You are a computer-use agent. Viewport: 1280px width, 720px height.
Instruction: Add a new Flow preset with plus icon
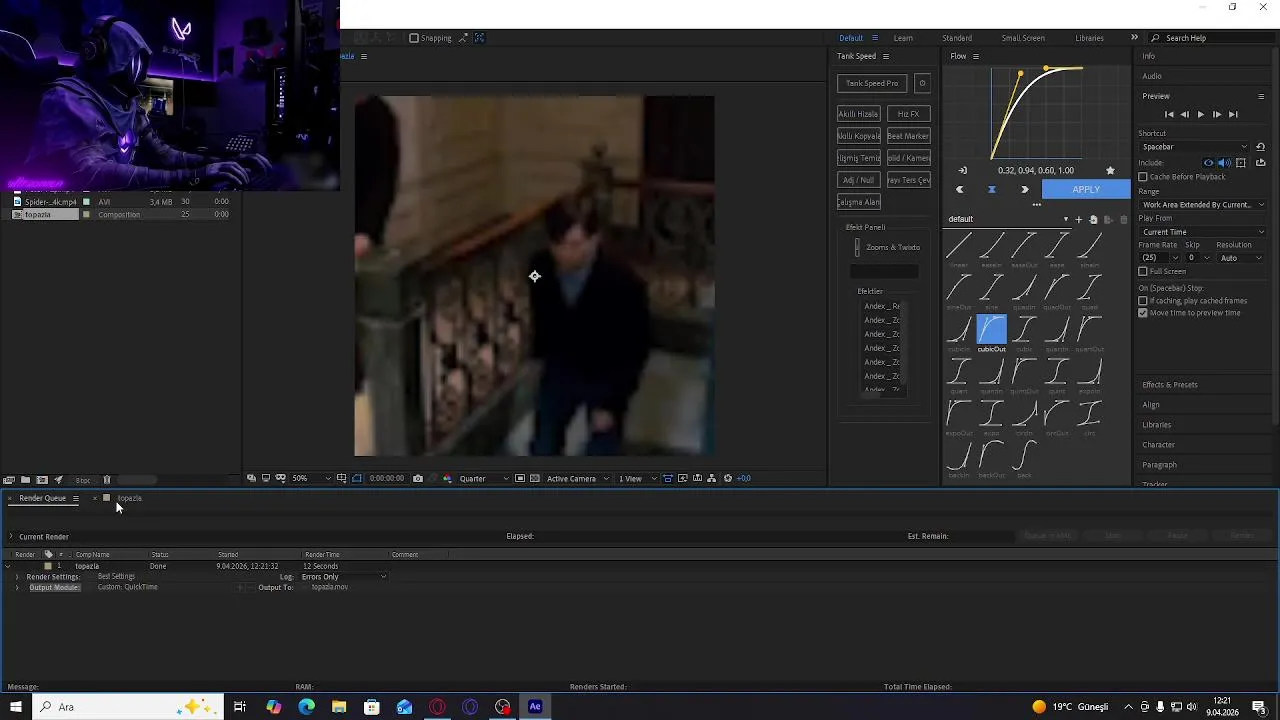1078,219
